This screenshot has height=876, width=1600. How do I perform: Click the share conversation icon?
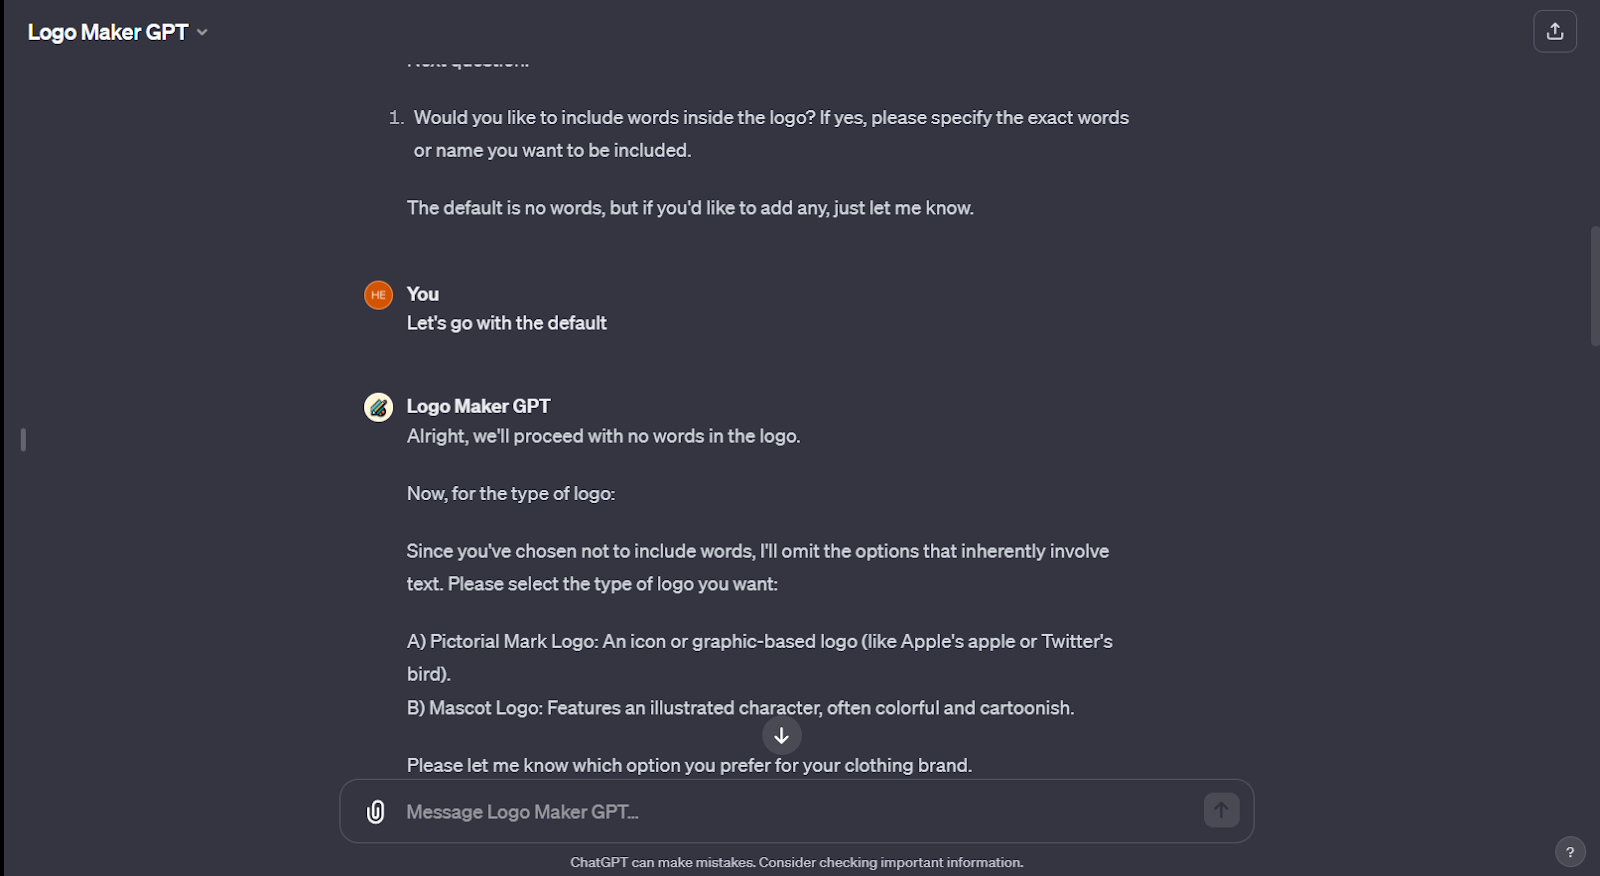coord(1555,32)
